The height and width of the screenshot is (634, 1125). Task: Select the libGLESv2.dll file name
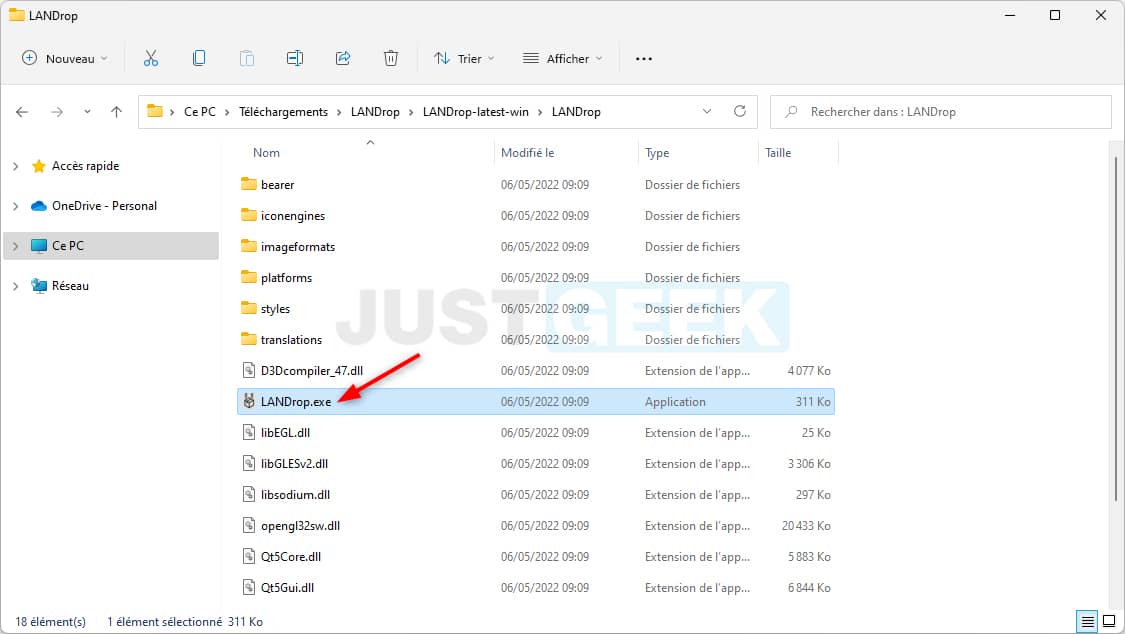pos(294,463)
